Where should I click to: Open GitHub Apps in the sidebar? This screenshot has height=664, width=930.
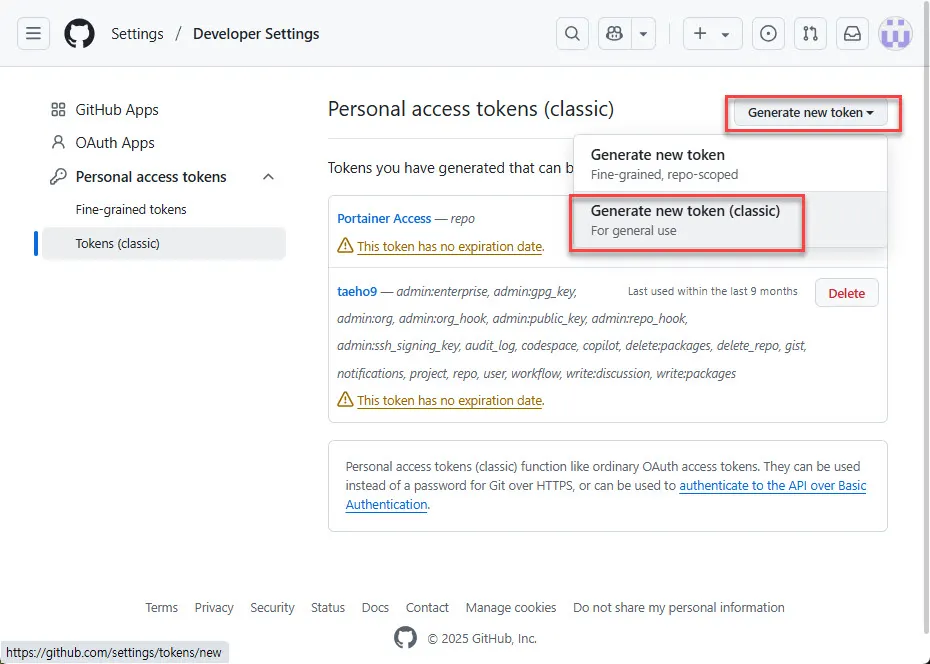(x=117, y=110)
